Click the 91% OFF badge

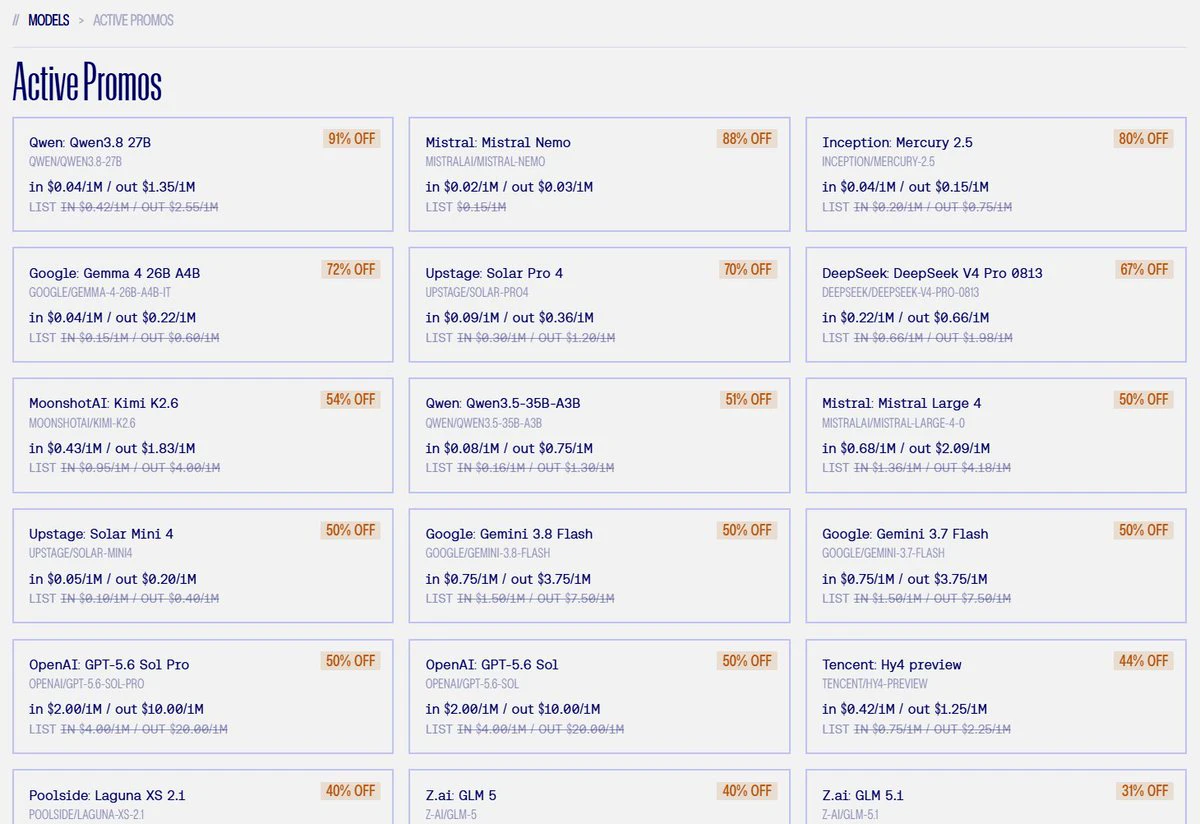351,139
